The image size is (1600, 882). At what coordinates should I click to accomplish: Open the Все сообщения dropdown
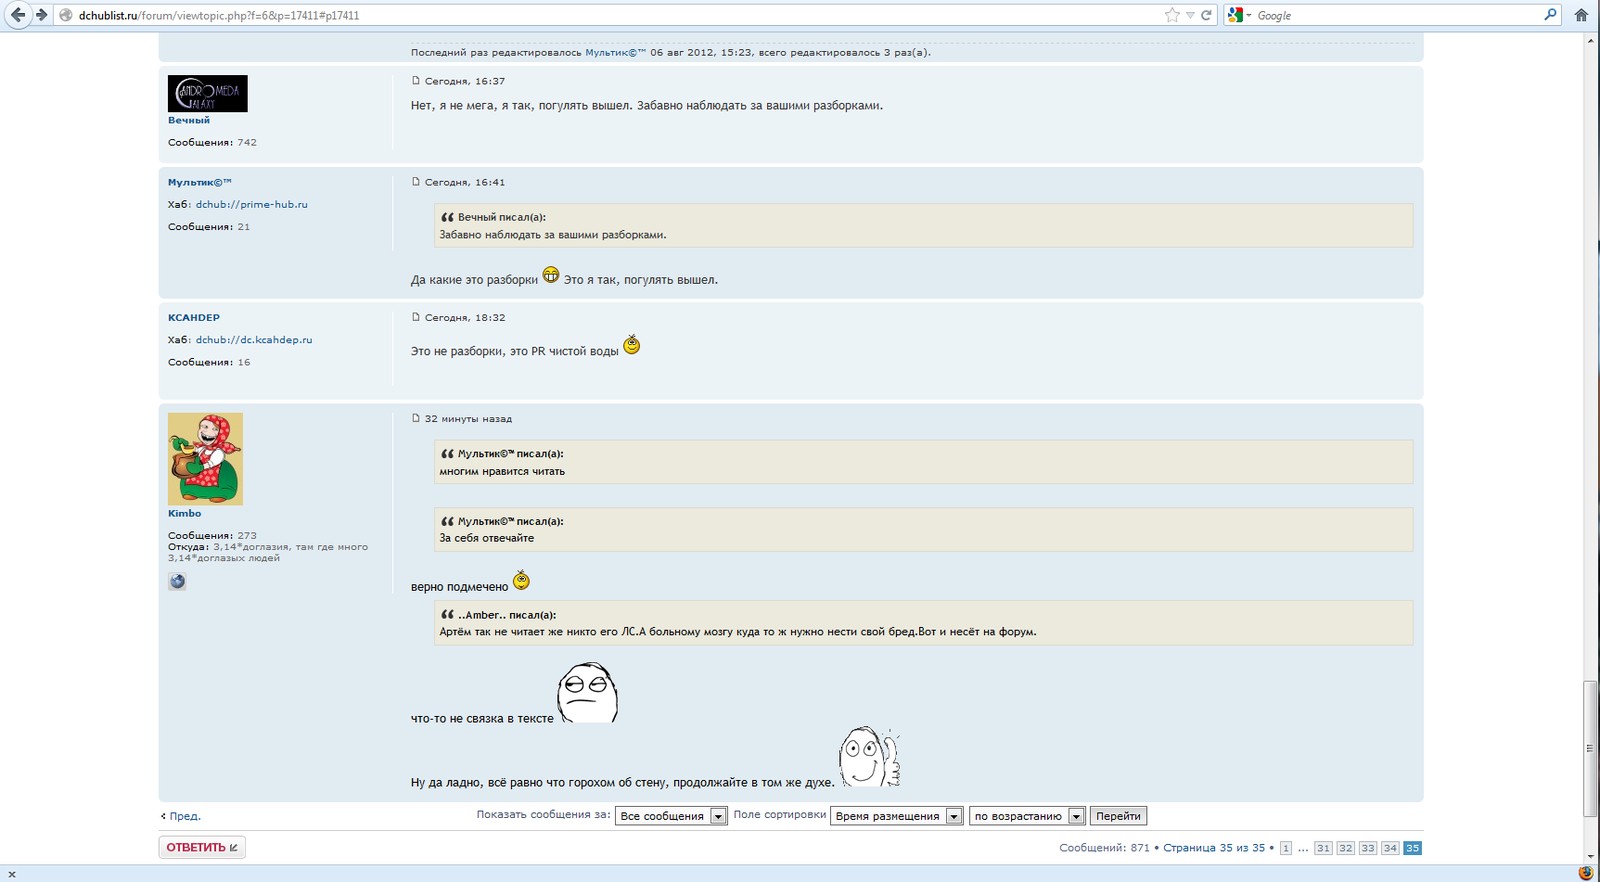670,816
